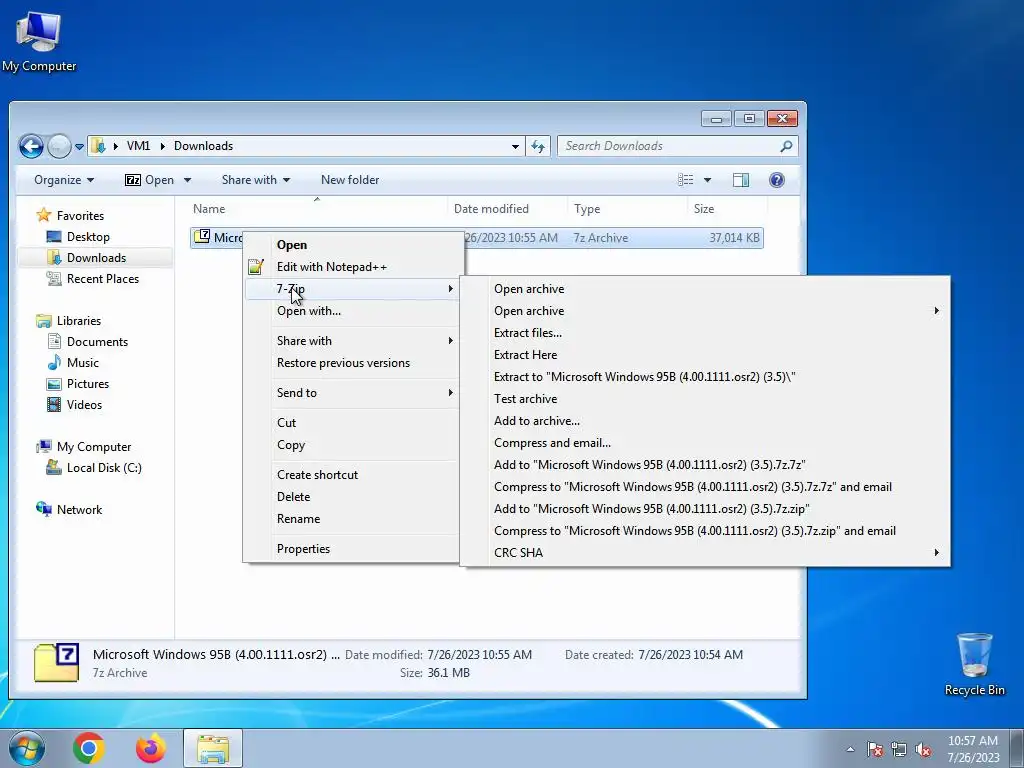1024x768 pixels.
Task: Open the address bar history dropdown
Action: click(515, 146)
